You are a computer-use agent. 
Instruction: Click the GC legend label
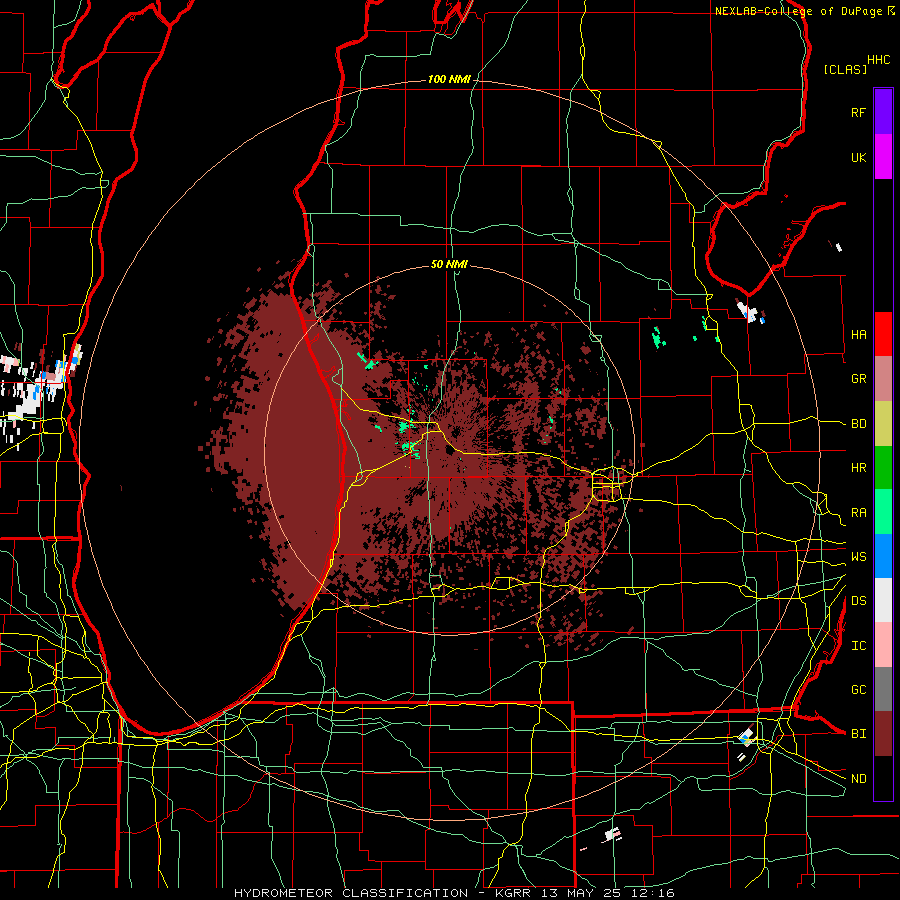(x=858, y=690)
